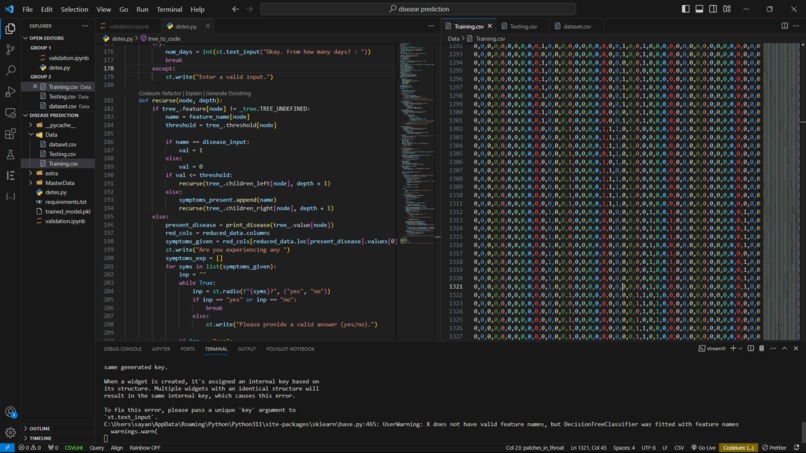This screenshot has width=806, height=453.
Task: Collapse the DISEASE PREDICTION folder section
Action: click(54, 115)
